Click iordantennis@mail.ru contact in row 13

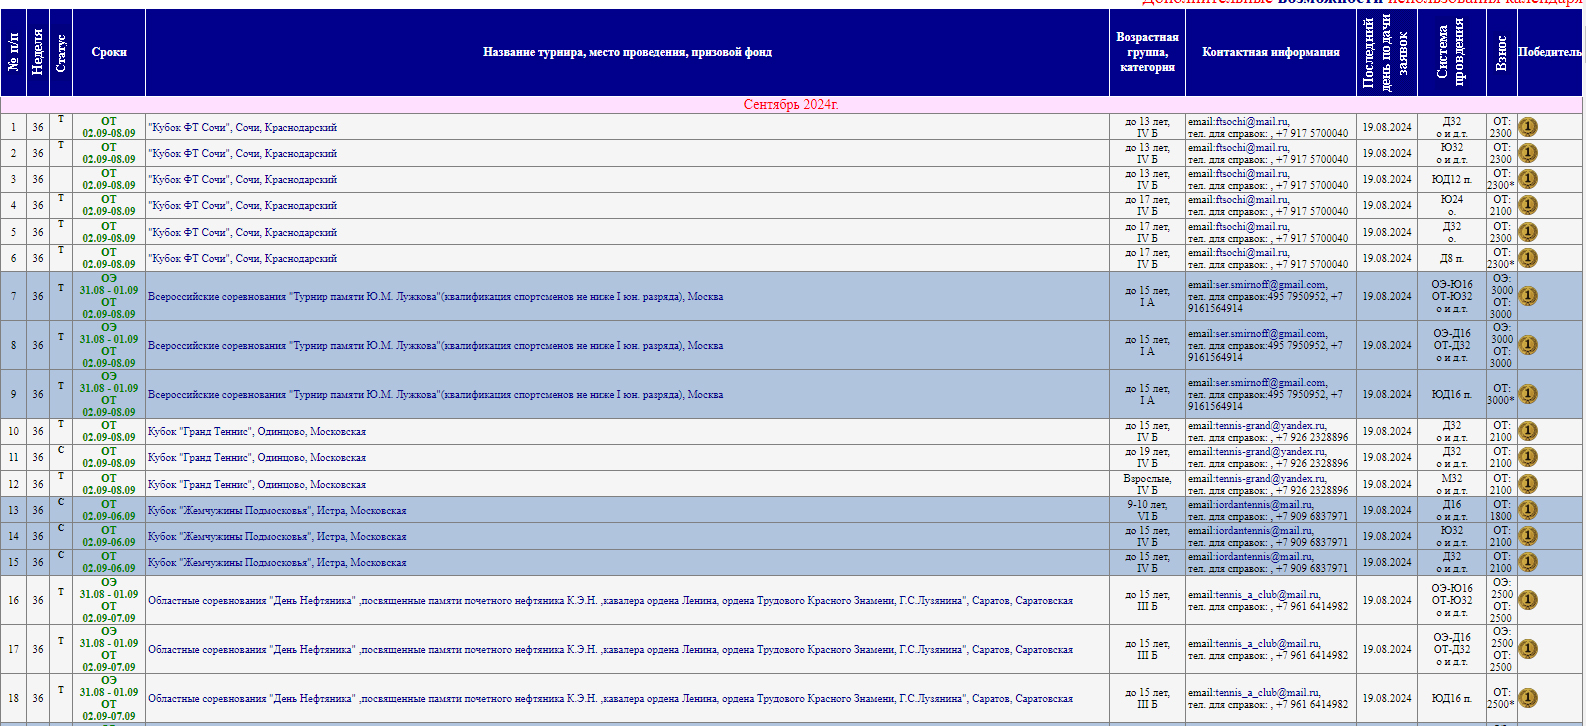coord(1264,504)
